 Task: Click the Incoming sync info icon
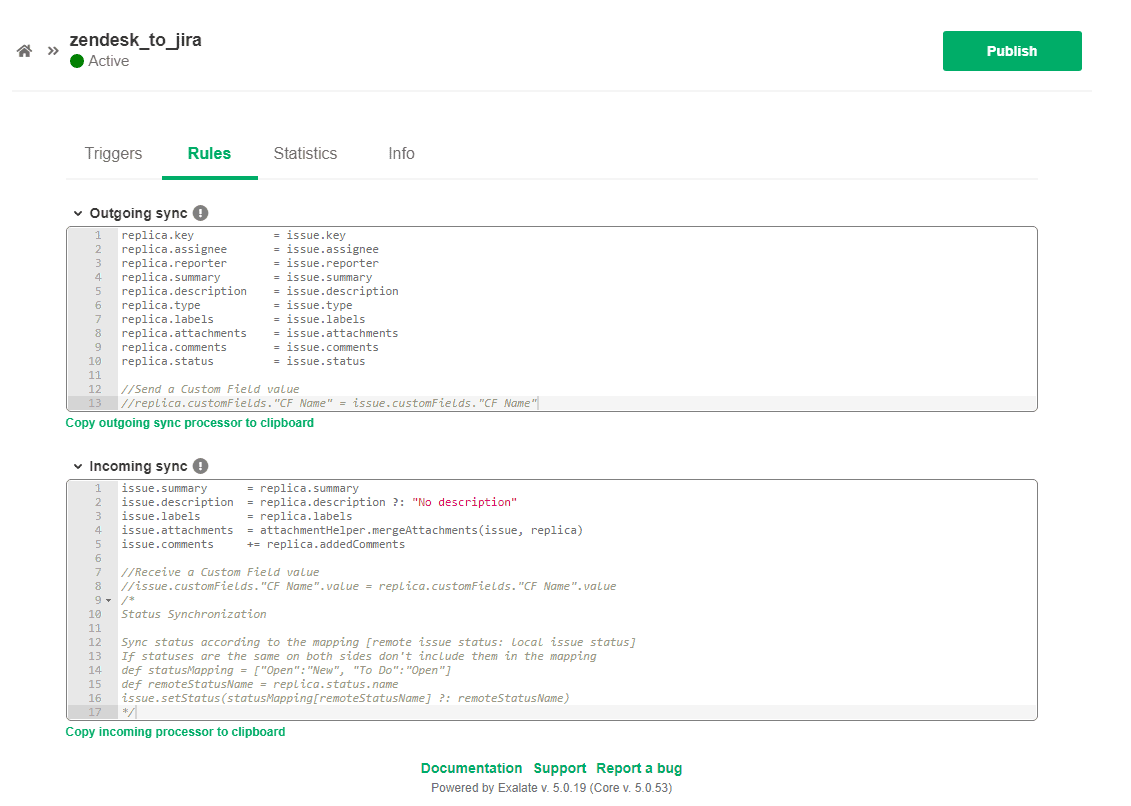(201, 466)
